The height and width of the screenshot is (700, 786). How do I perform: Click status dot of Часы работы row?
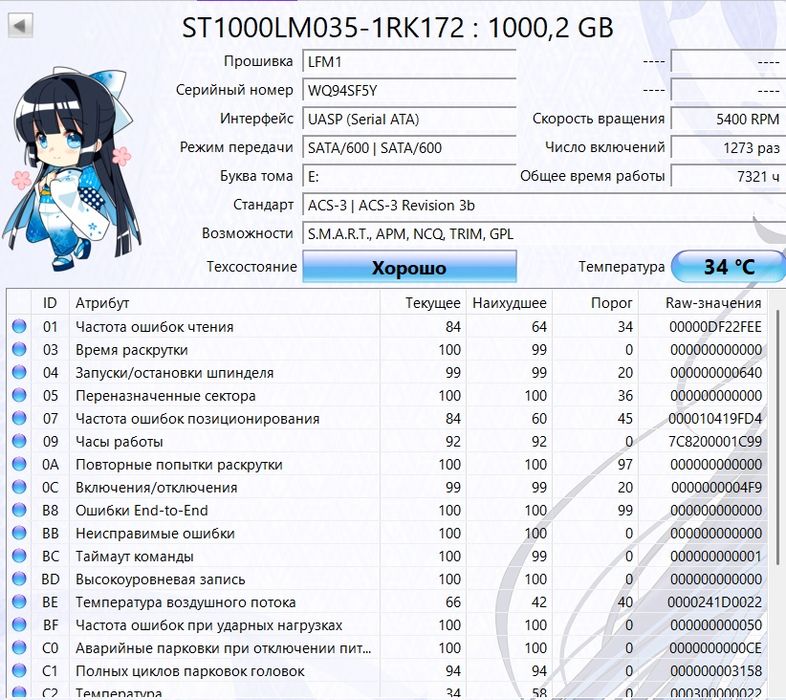[x=19, y=441]
